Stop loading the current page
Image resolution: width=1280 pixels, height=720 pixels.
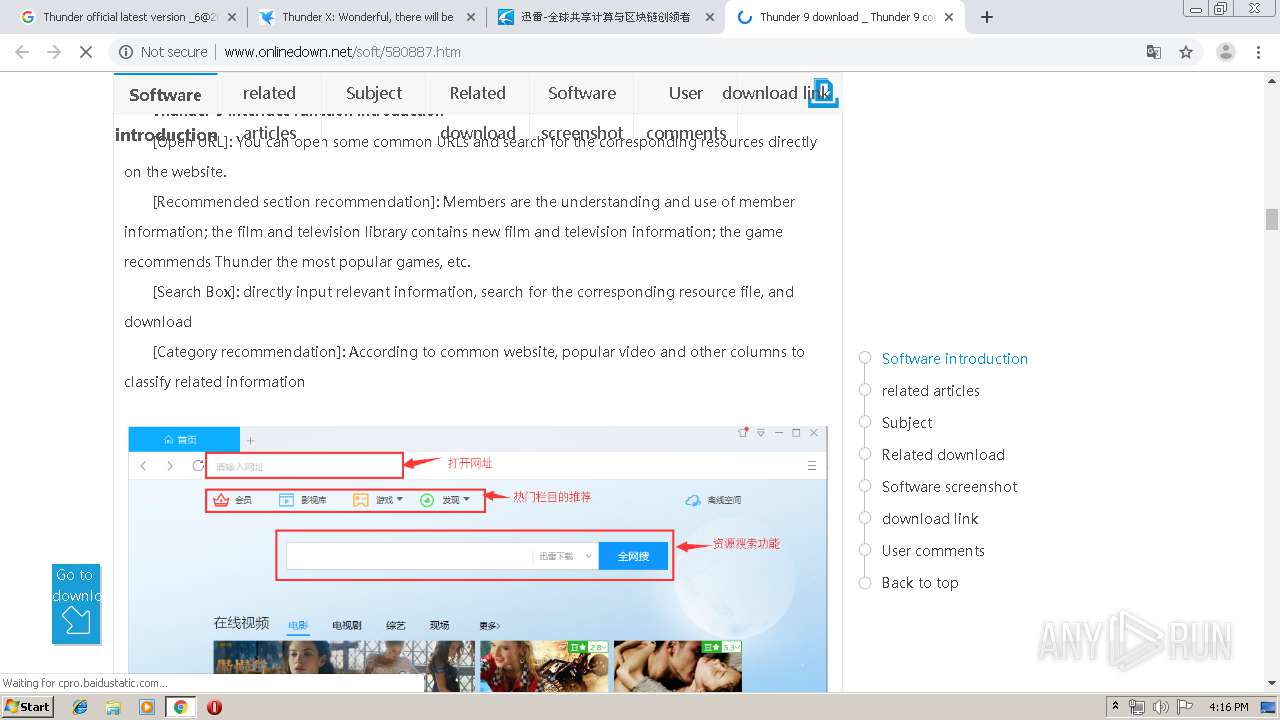(x=86, y=52)
